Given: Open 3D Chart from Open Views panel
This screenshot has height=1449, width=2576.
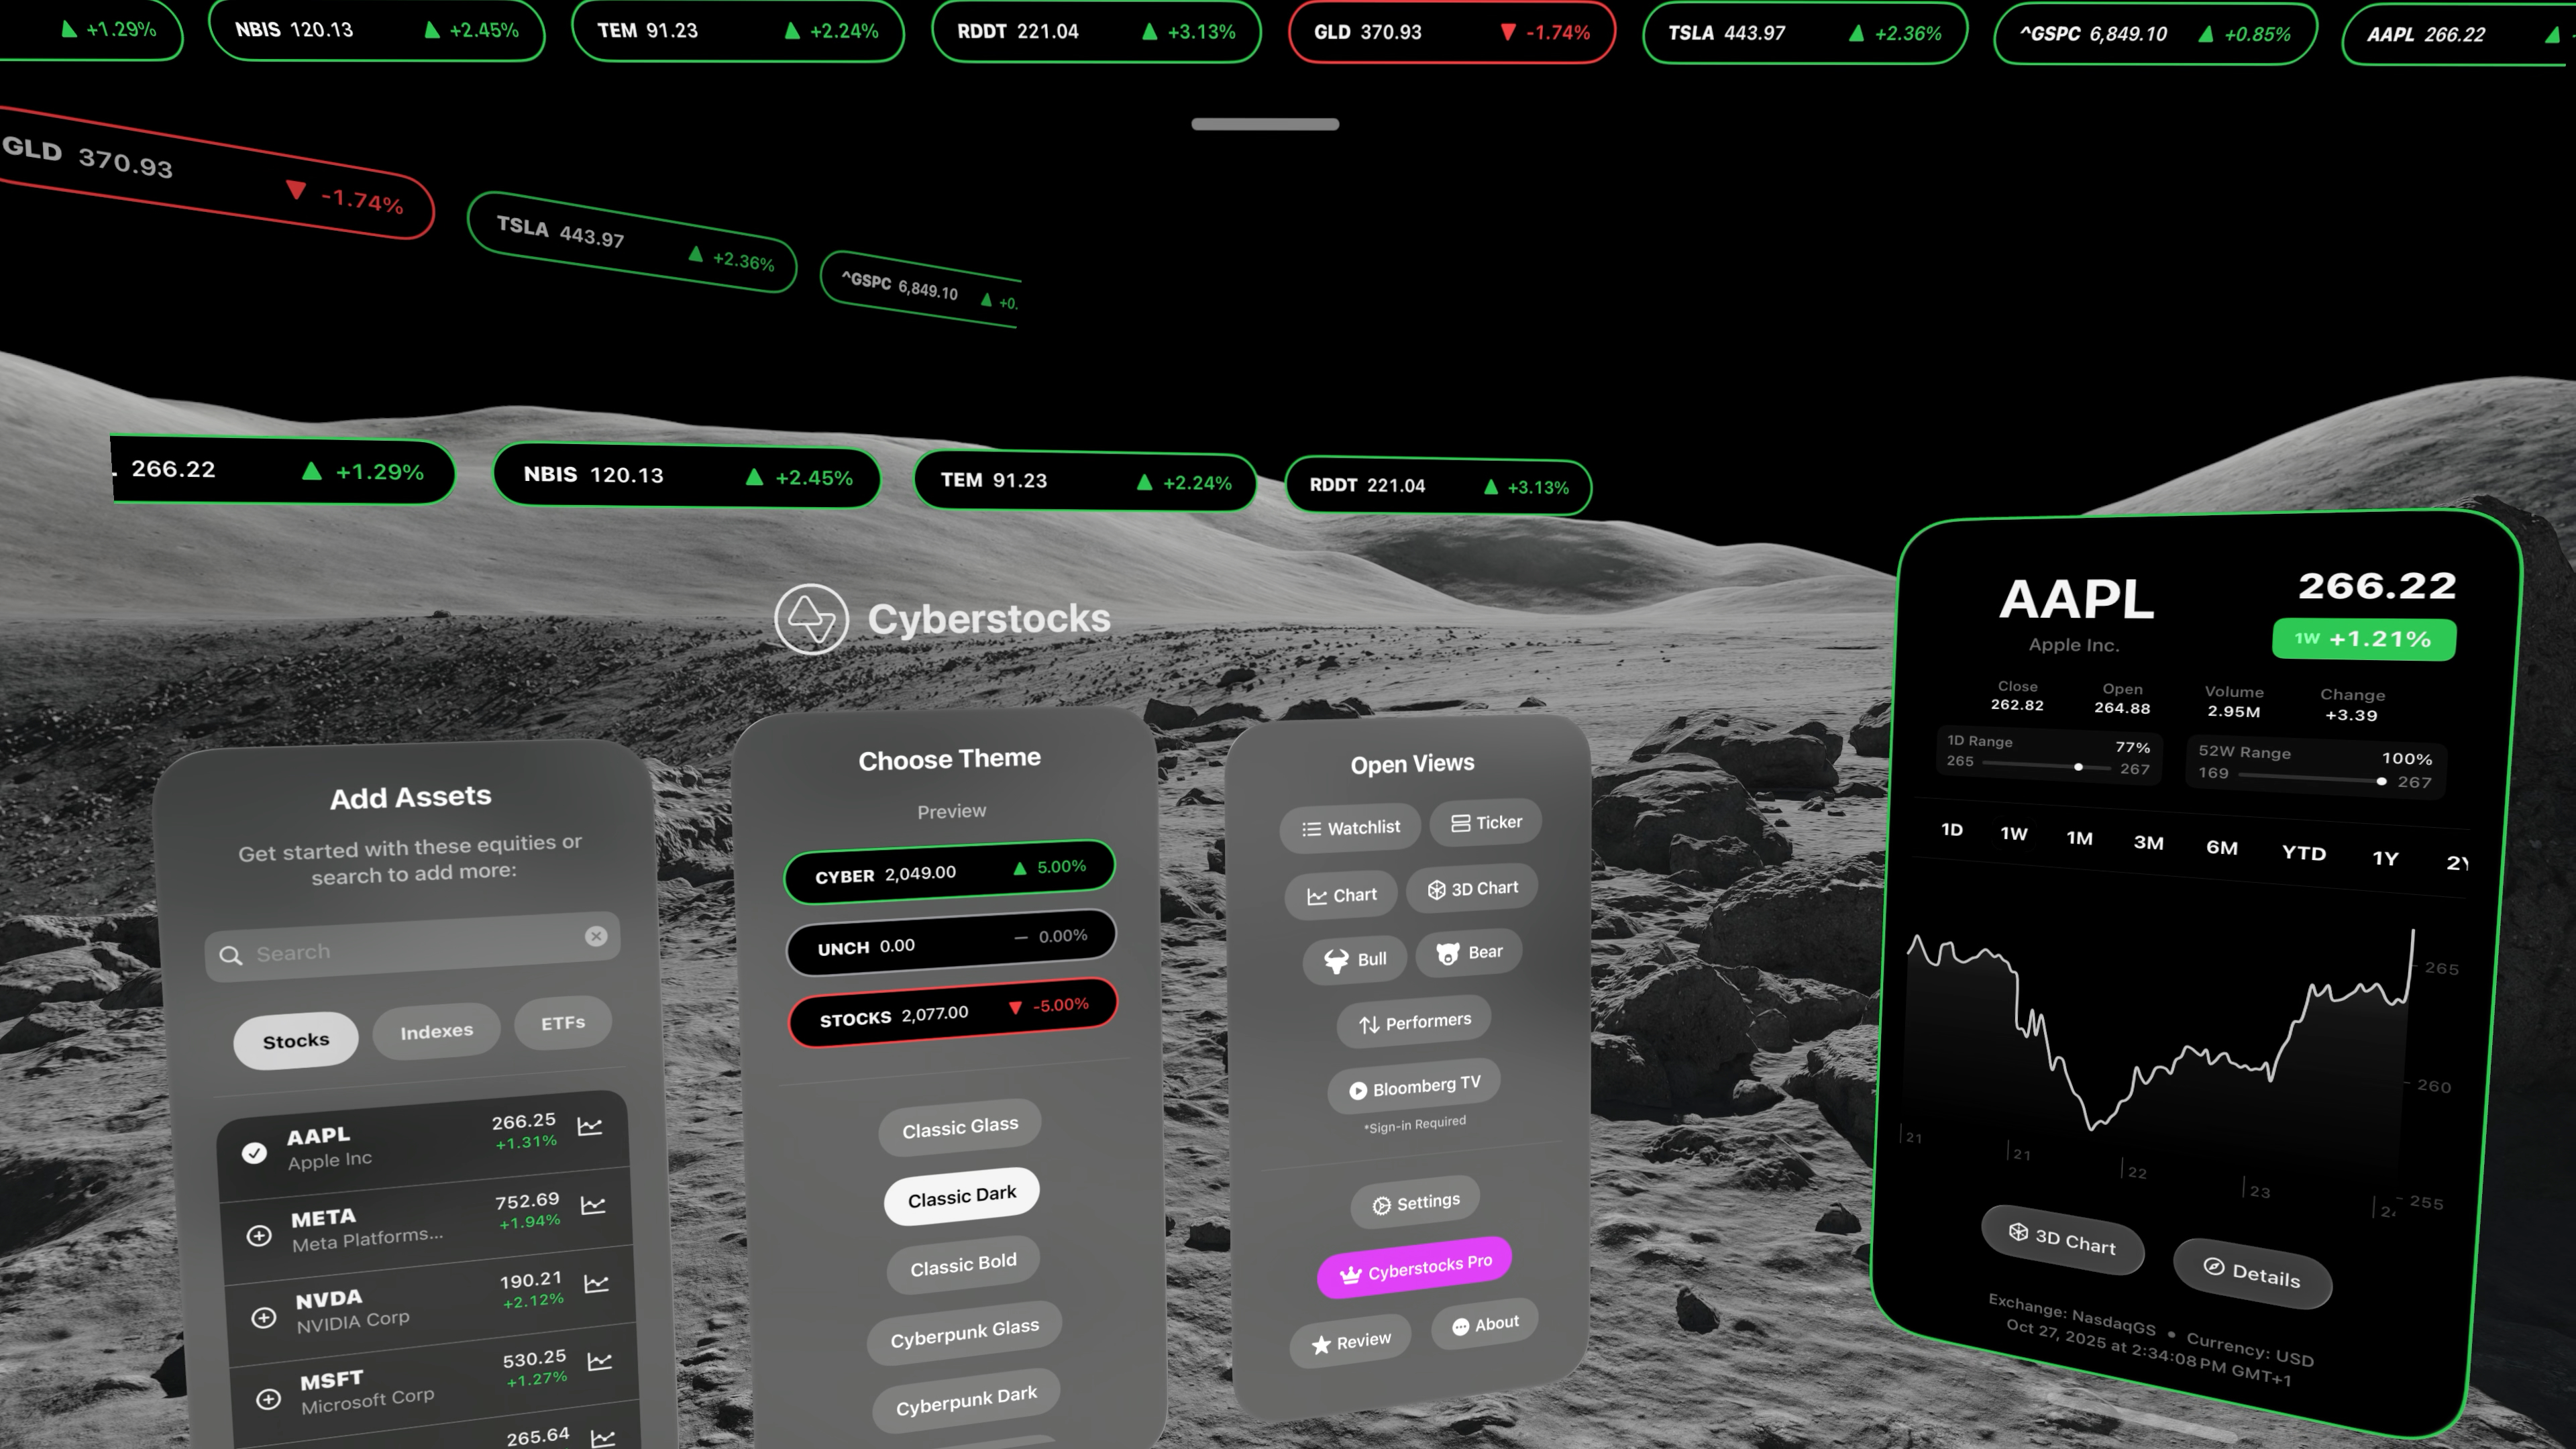Looking at the screenshot, I should click(x=1472, y=888).
